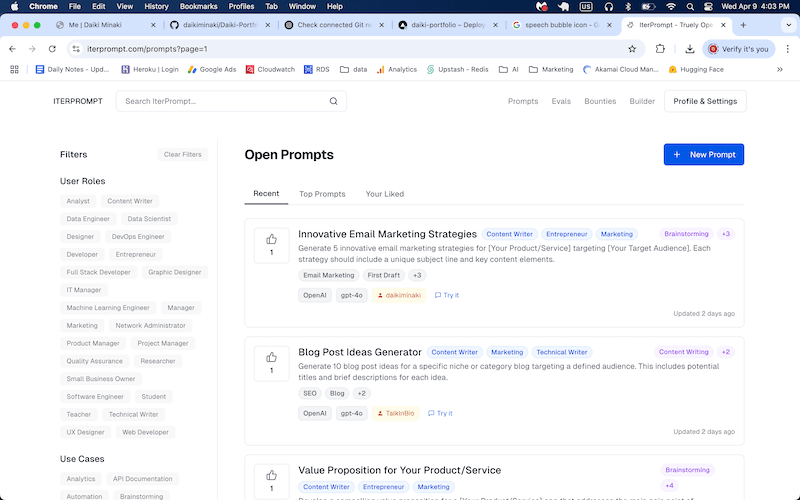Toggle the Content Writer role filter in sidebar
Screen dimensions: 800x500
[x=130, y=201]
